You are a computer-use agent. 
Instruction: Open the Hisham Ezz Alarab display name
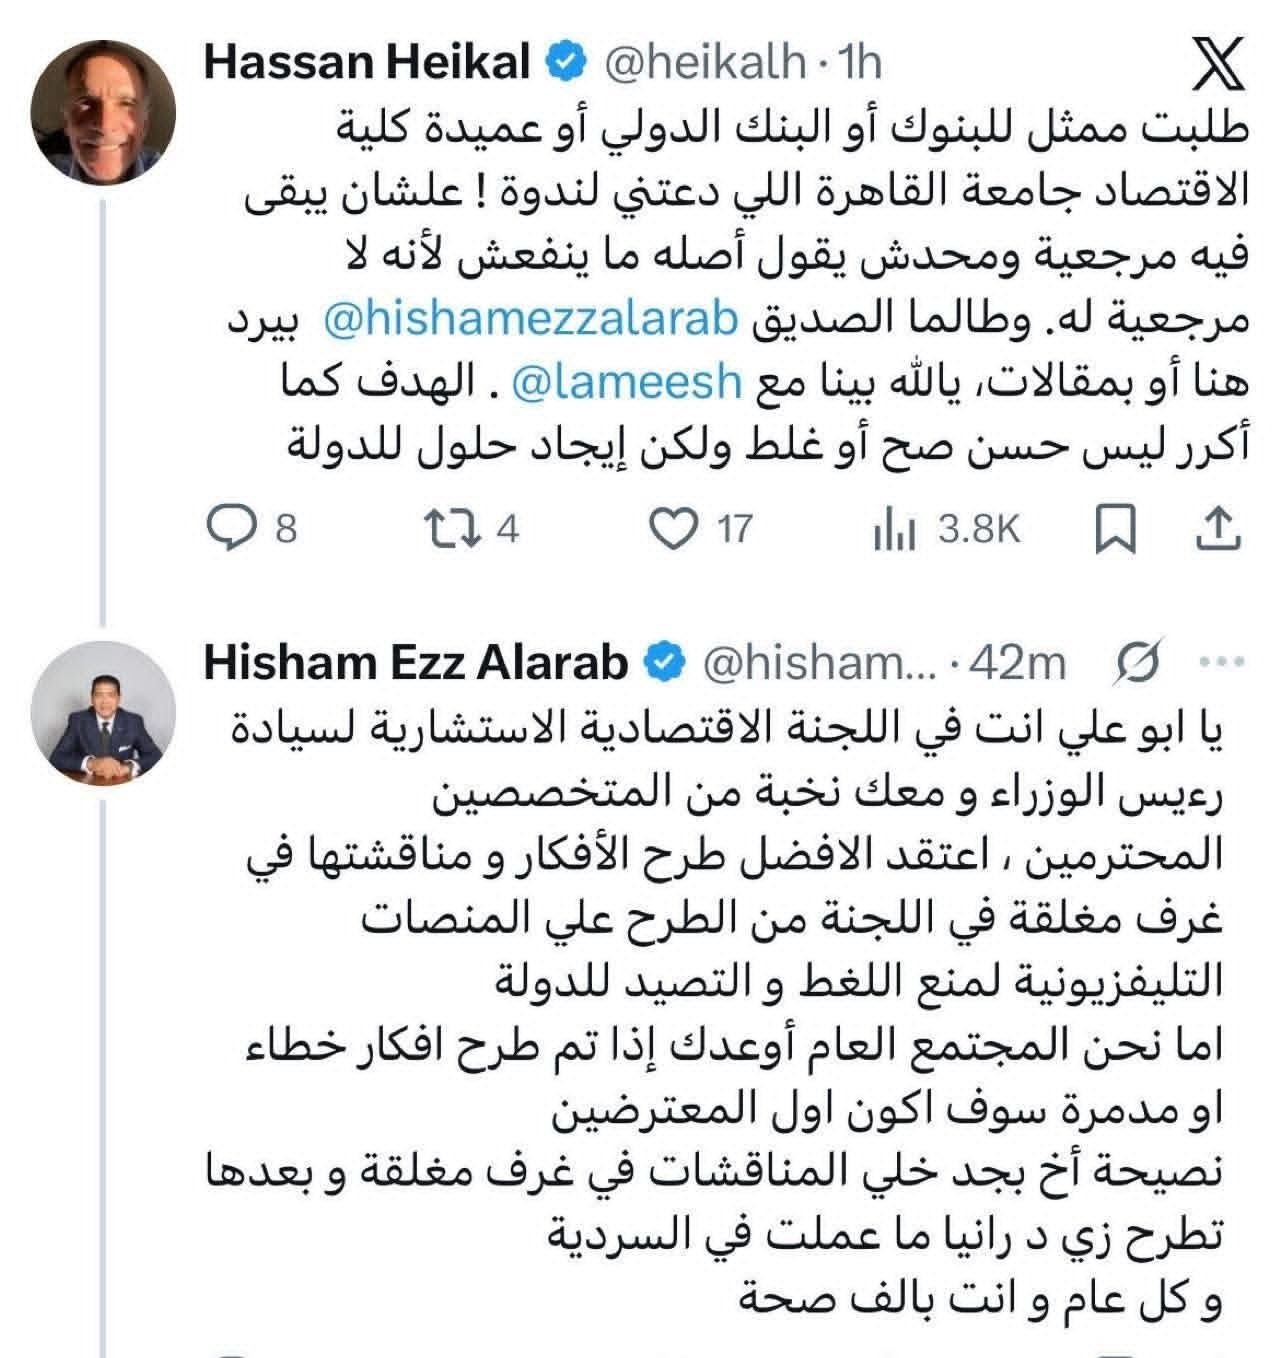[x=416, y=662]
